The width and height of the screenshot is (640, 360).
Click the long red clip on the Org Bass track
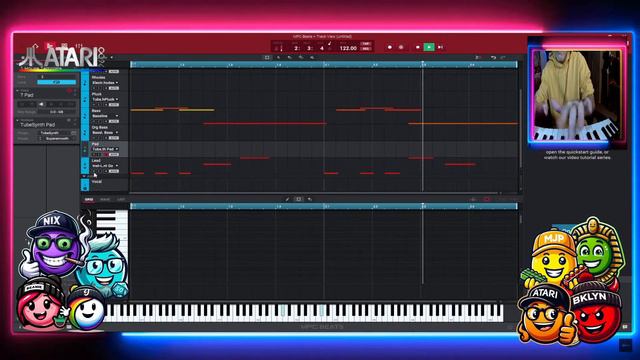(x=264, y=123)
